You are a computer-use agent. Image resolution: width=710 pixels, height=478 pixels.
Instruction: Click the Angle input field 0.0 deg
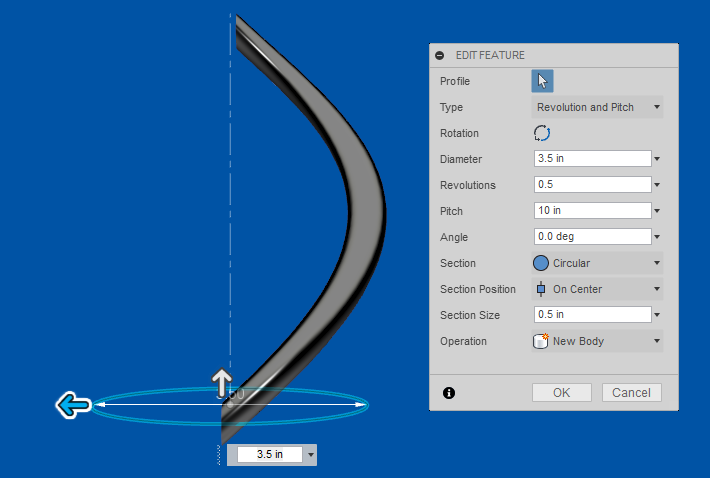[592, 236]
